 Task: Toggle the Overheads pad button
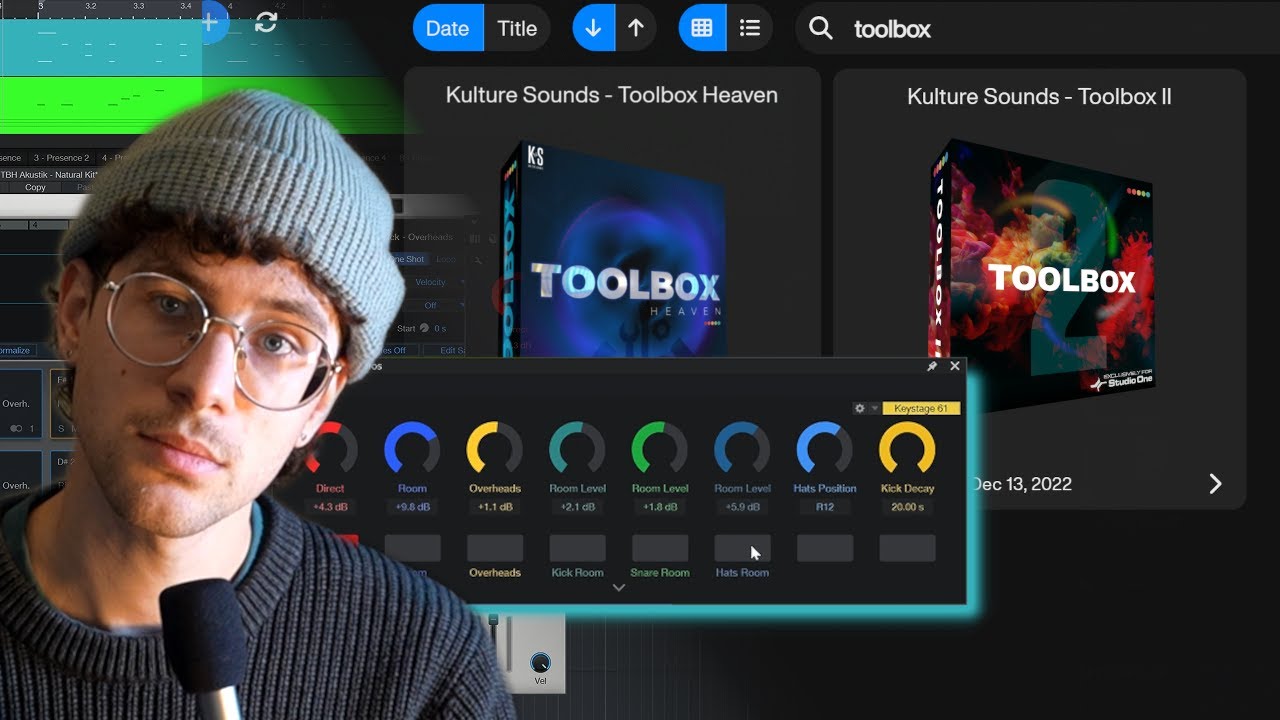pos(495,548)
